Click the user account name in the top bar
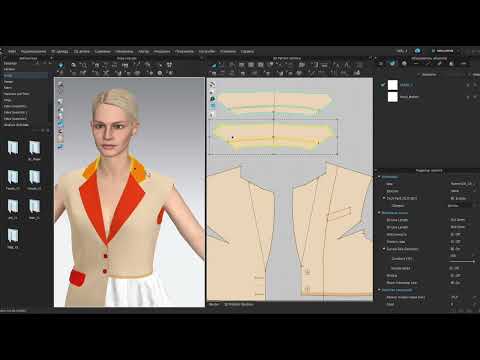Screen dimensions: 480x360 (445, 51)
